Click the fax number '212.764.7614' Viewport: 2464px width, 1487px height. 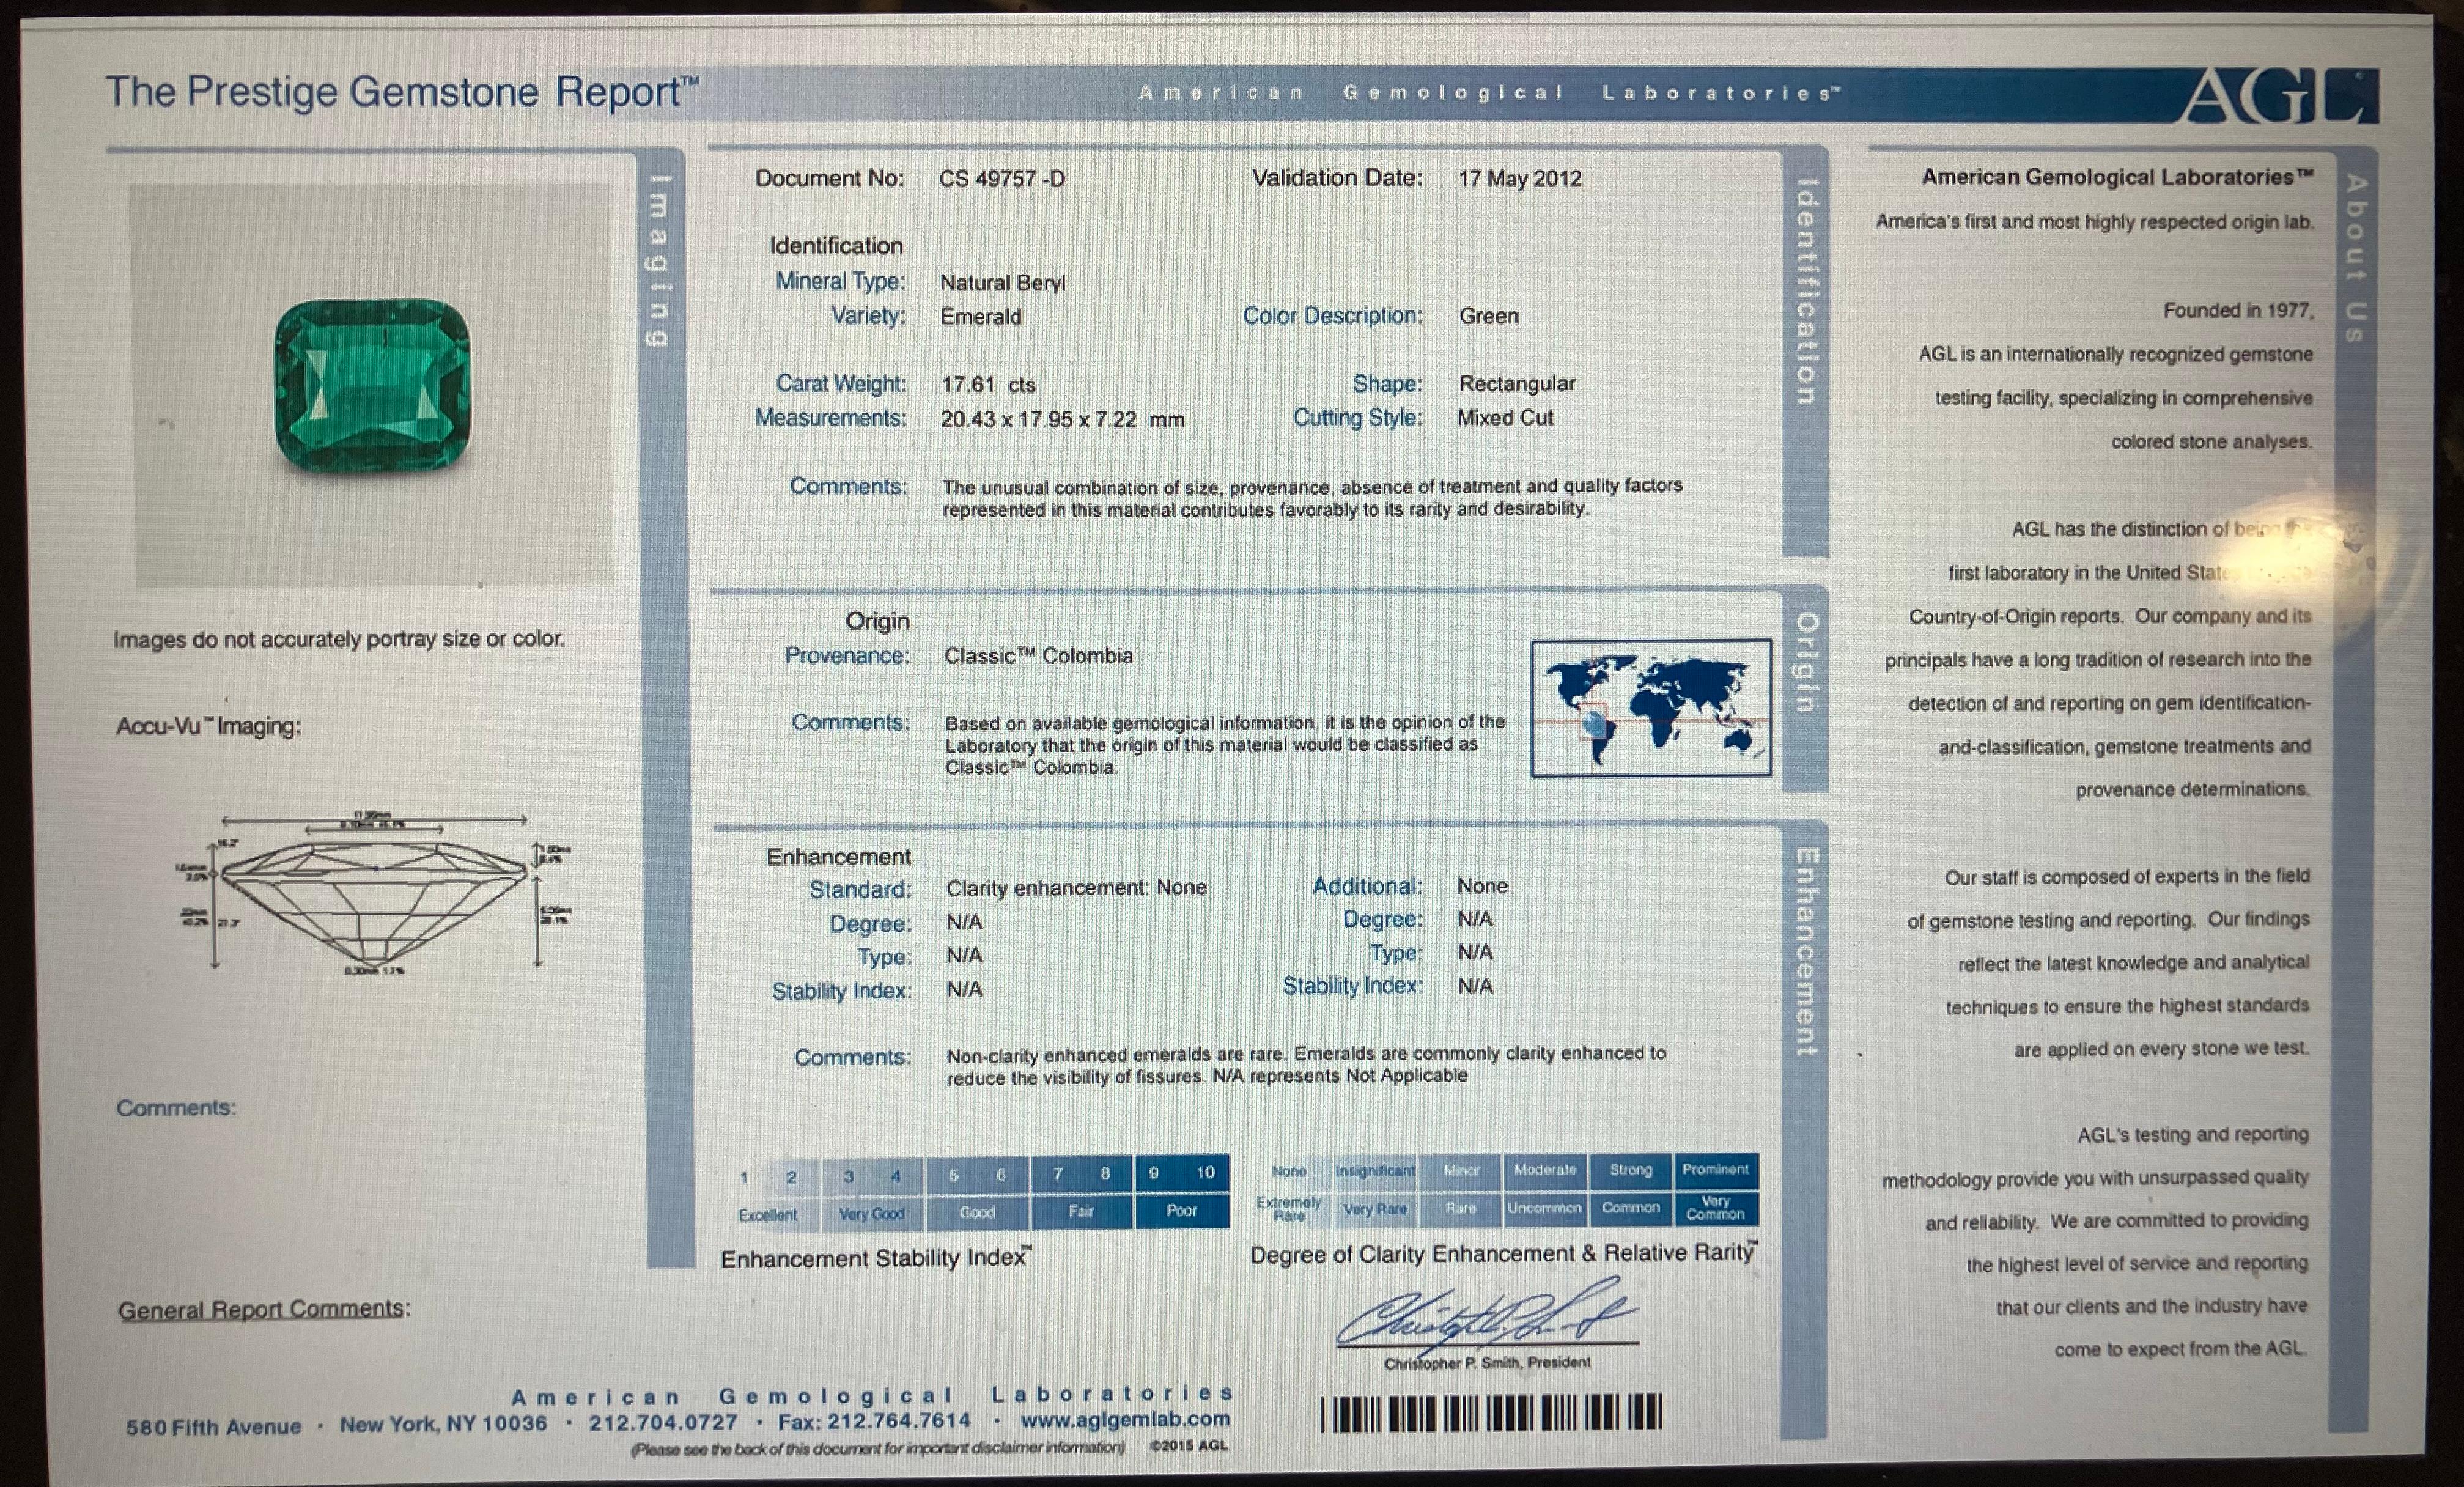click(x=898, y=1420)
